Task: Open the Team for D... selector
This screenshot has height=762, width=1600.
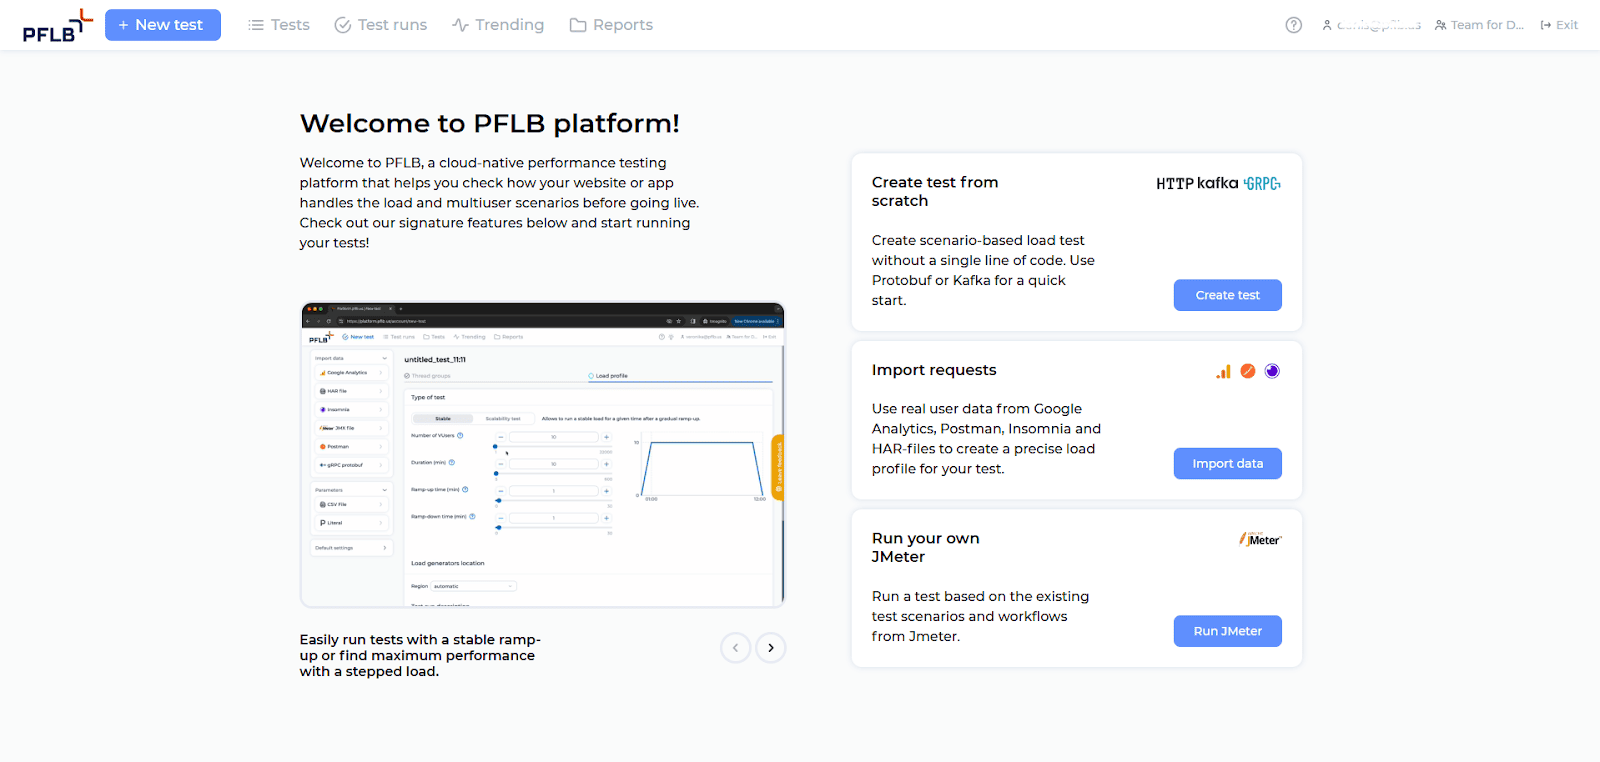Action: 1479,25
